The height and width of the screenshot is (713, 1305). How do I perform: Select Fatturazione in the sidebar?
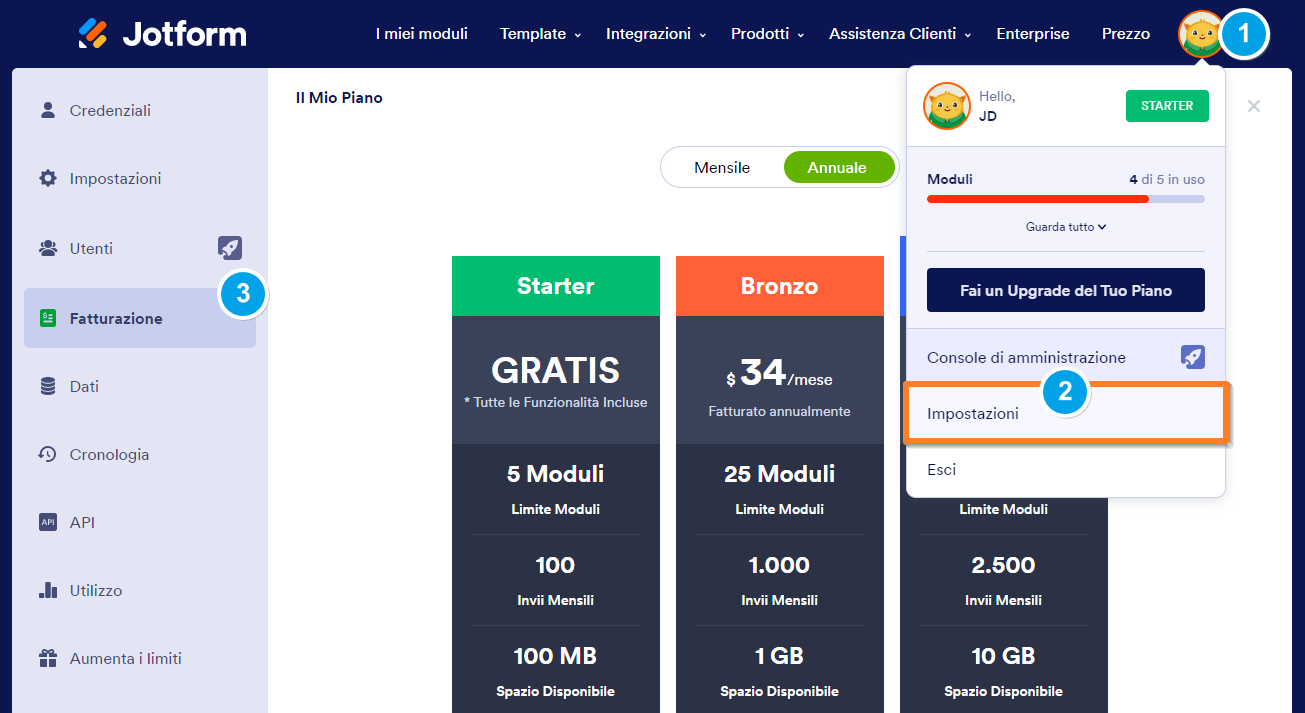140,318
